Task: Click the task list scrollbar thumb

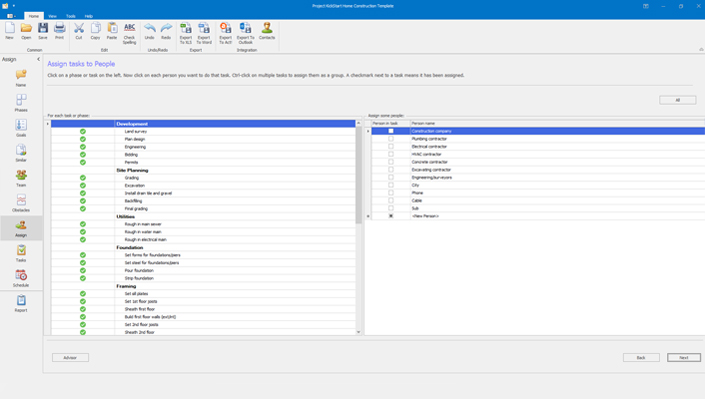Action: pyautogui.click(x=358, y=175)
